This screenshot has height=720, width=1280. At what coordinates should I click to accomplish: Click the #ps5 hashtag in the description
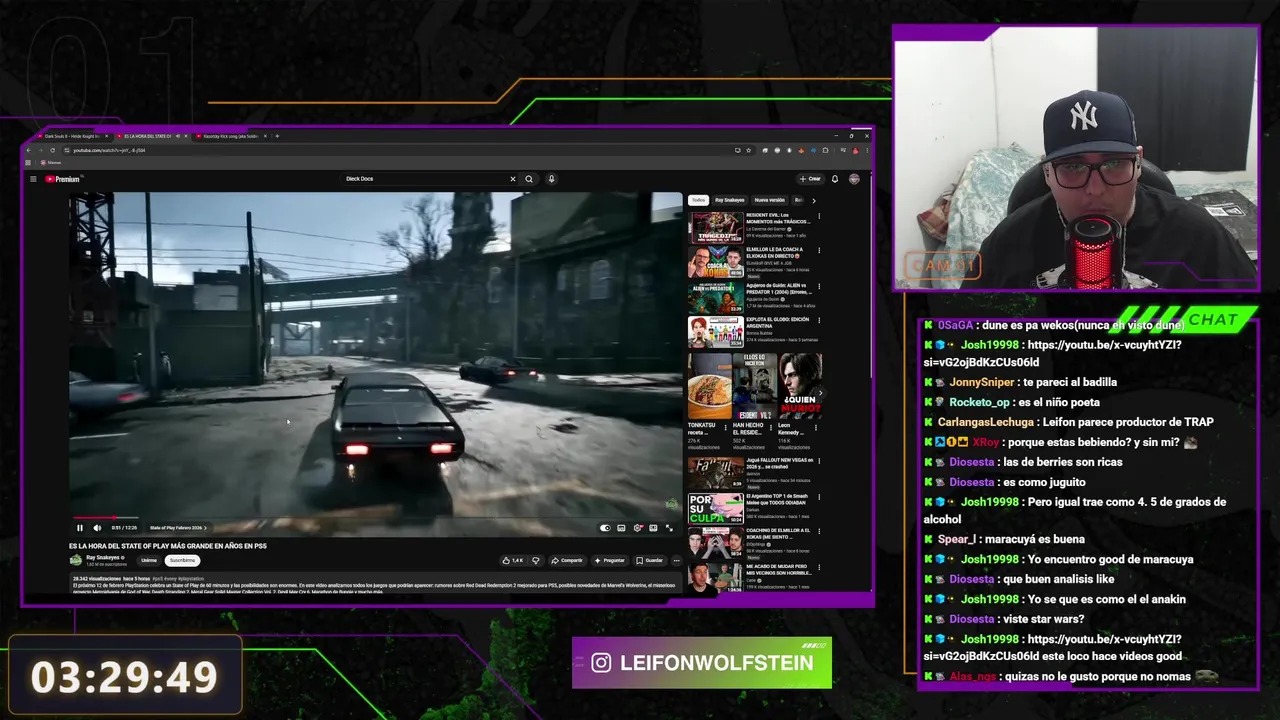point(157,579)
